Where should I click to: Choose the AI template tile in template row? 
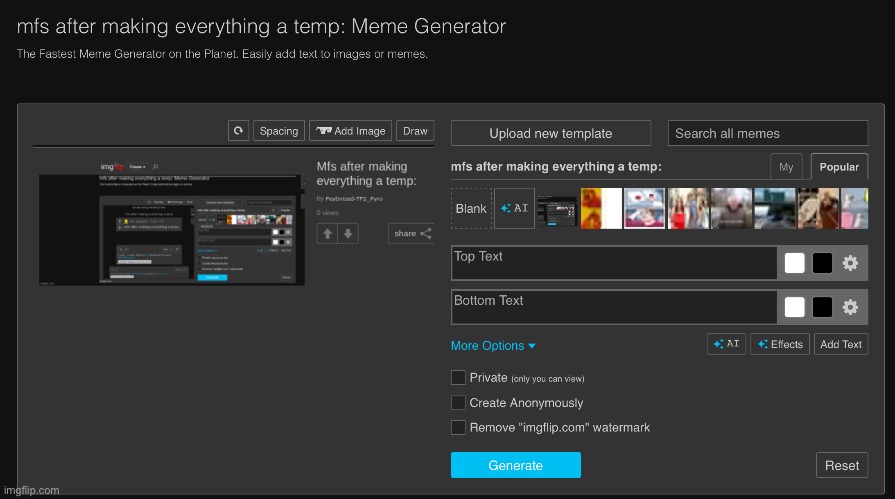[x=514, y=208]
